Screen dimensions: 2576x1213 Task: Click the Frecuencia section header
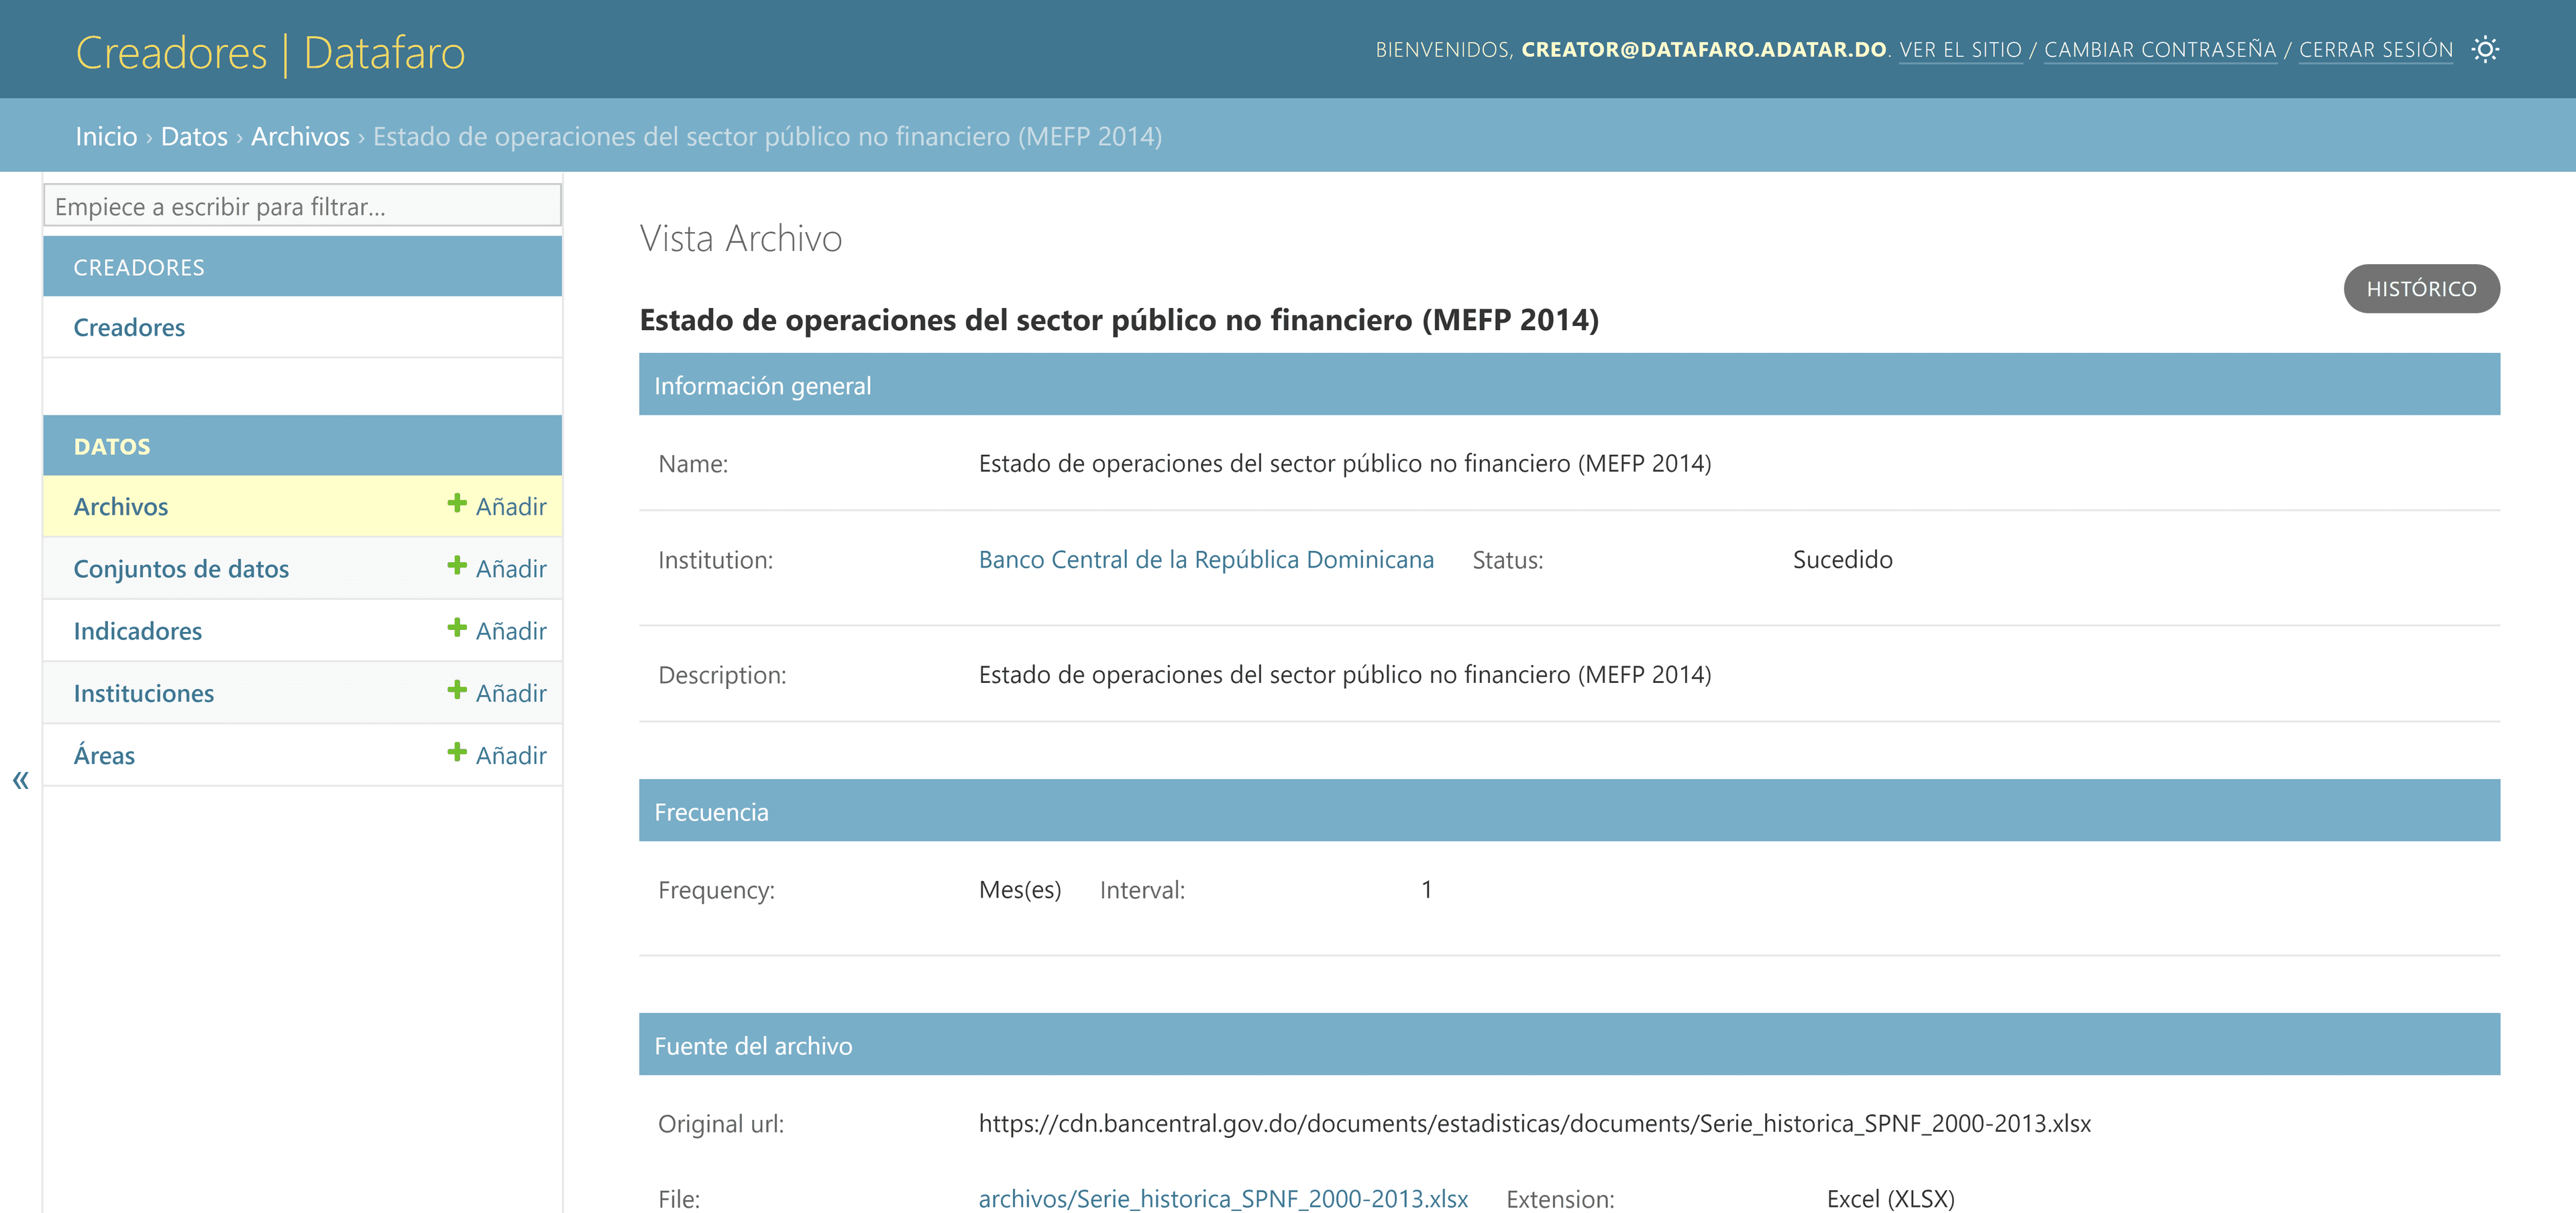[1569, 811]
